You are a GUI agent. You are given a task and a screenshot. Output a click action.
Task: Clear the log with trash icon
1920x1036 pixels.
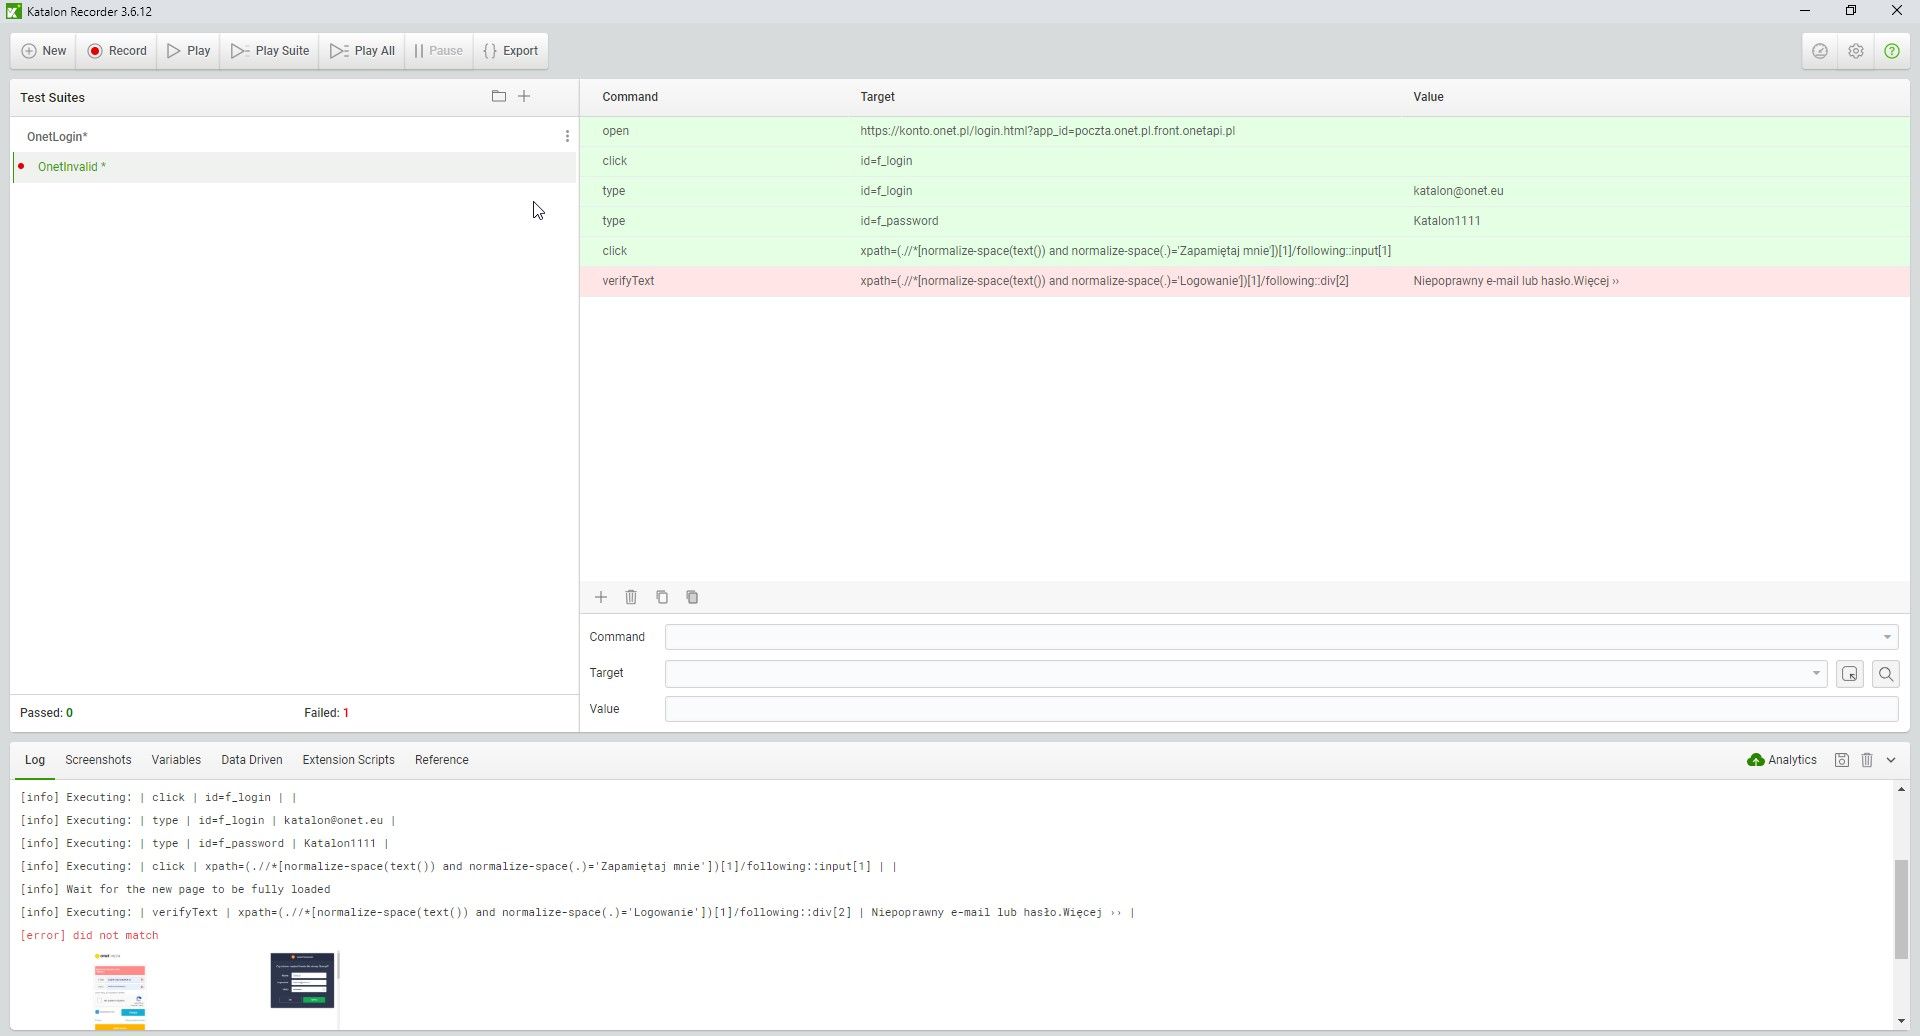1867,760
